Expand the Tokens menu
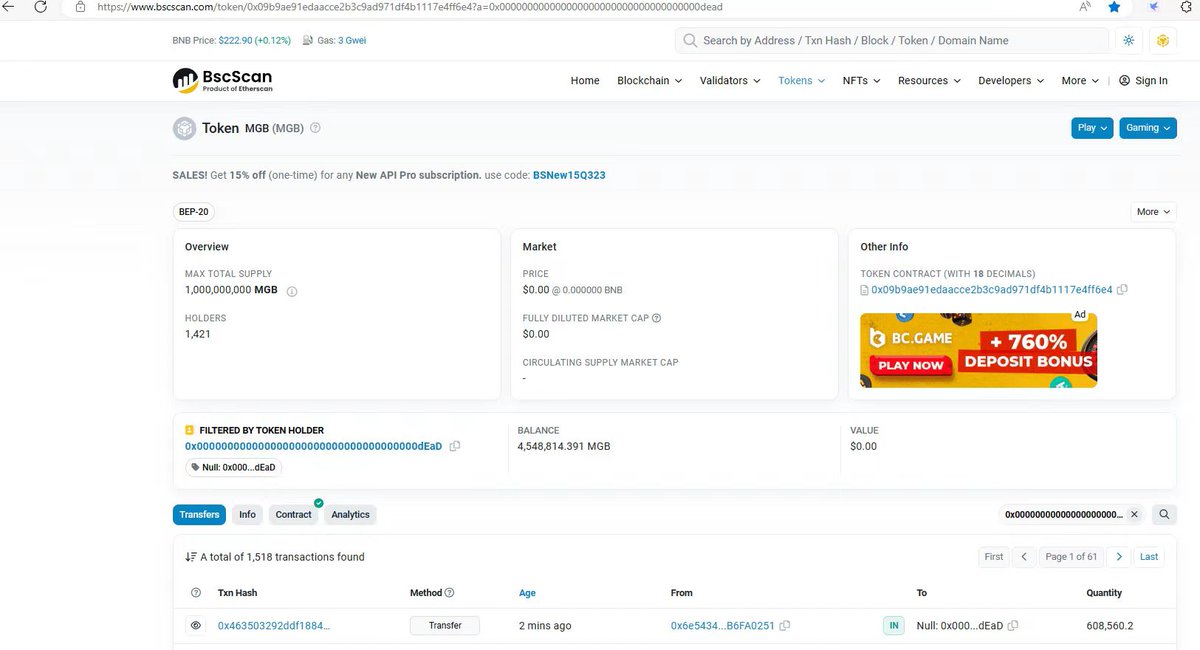Screen dimensions: 1200x650 pos(802,81)
